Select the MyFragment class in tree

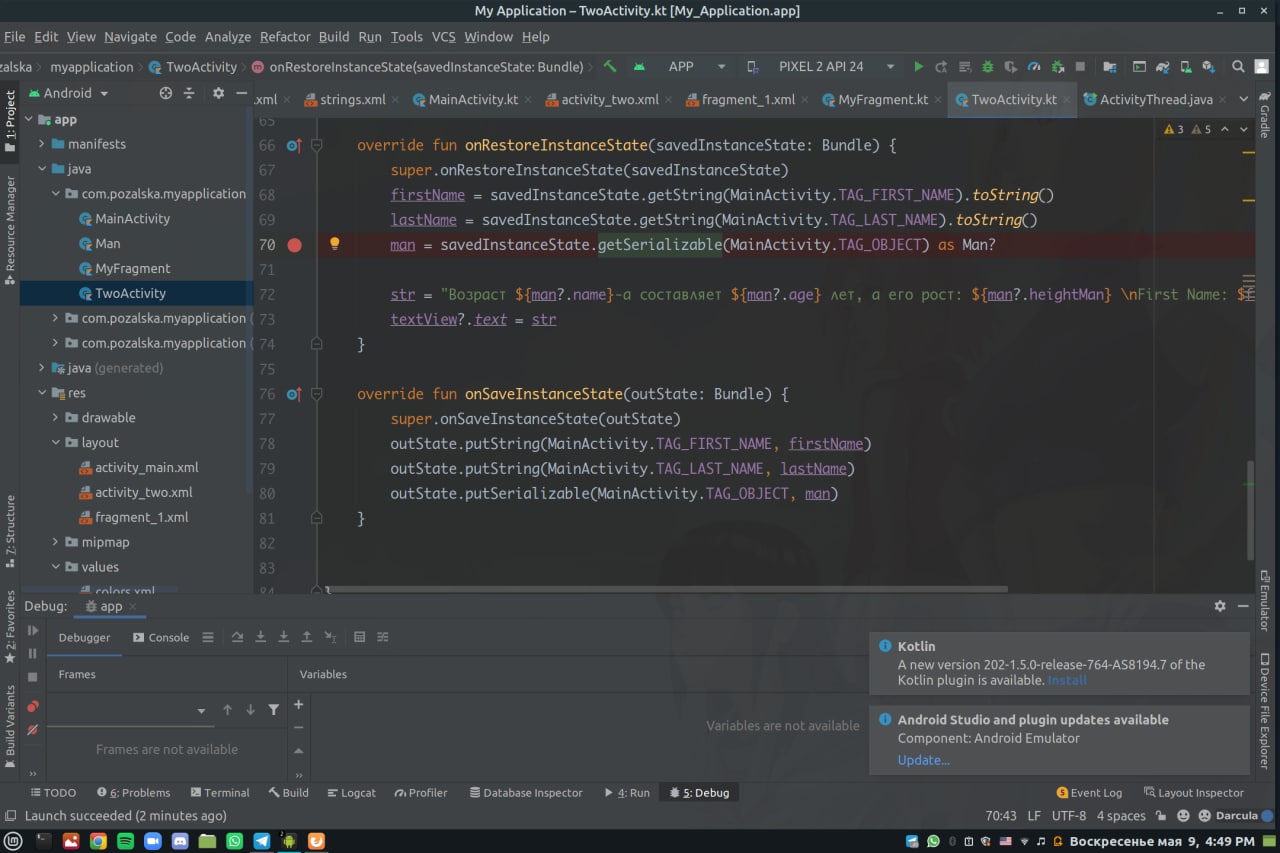pos(132,268)
